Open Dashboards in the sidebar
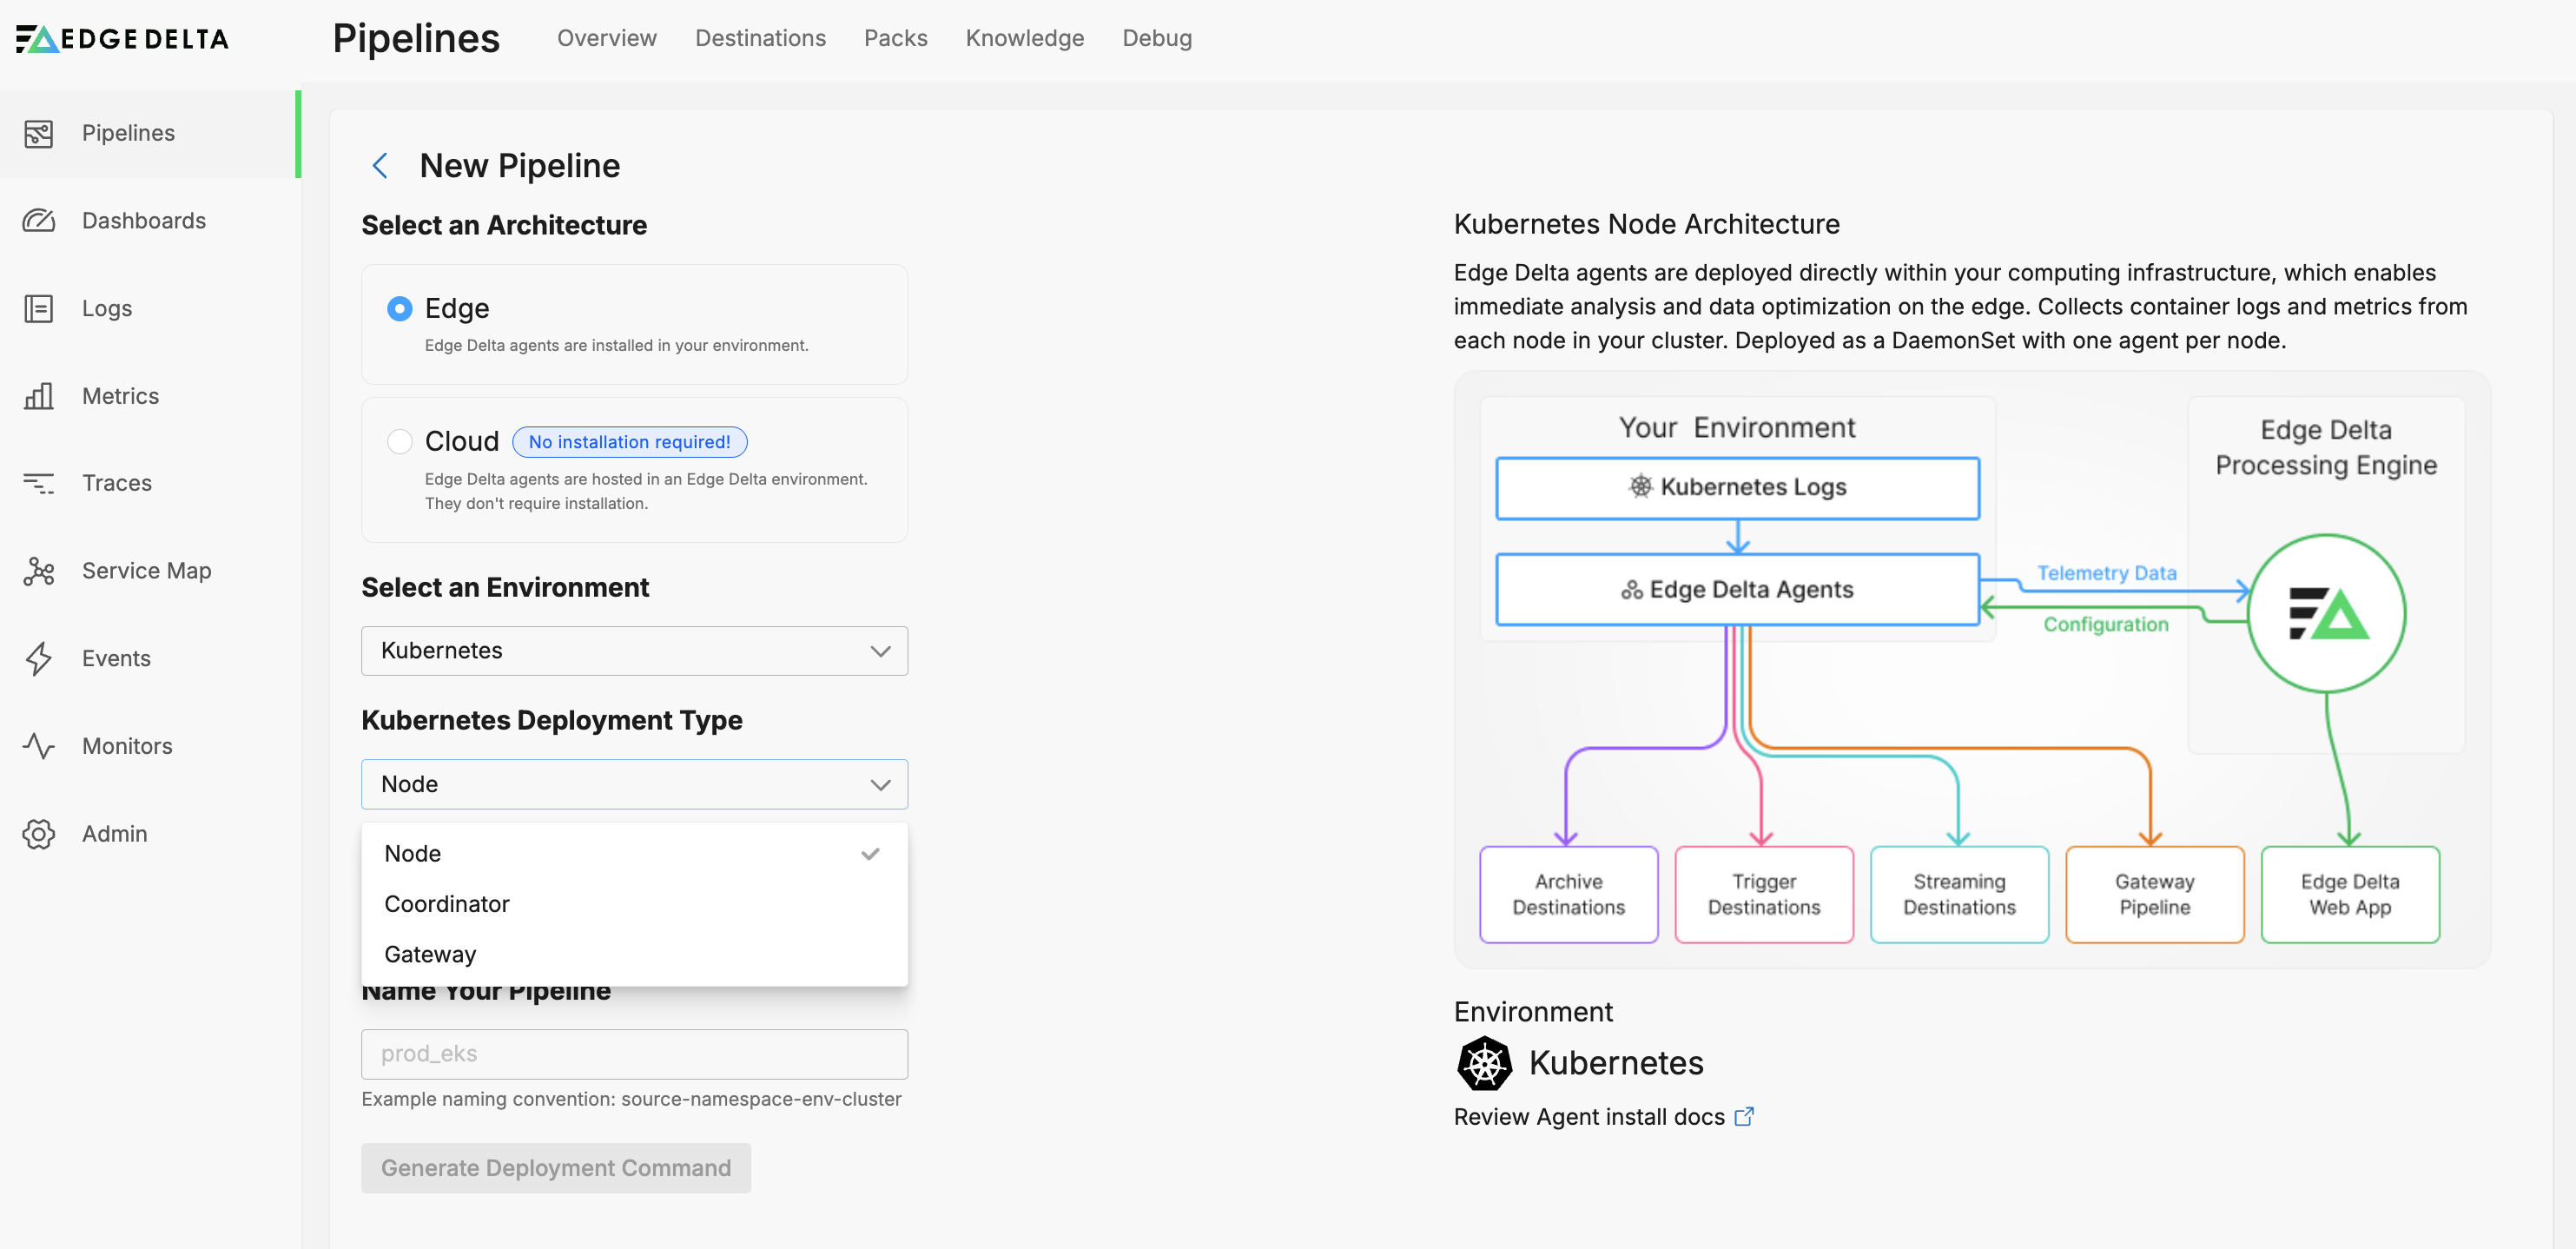This screenshot has height=1249, width=2576. click(x=150, y=220)
